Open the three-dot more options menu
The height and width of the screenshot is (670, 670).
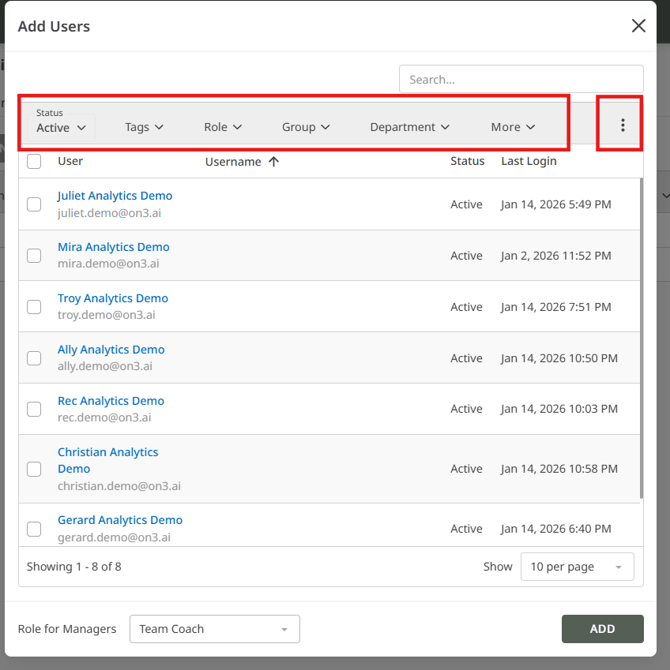point(622,126)
